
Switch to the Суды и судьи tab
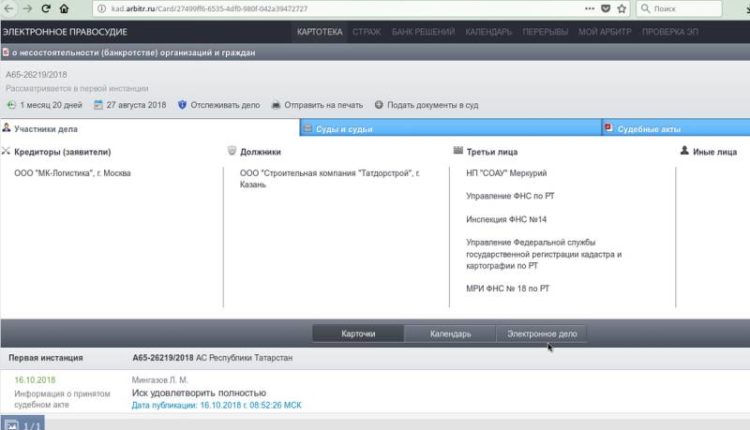coord(450,128)
